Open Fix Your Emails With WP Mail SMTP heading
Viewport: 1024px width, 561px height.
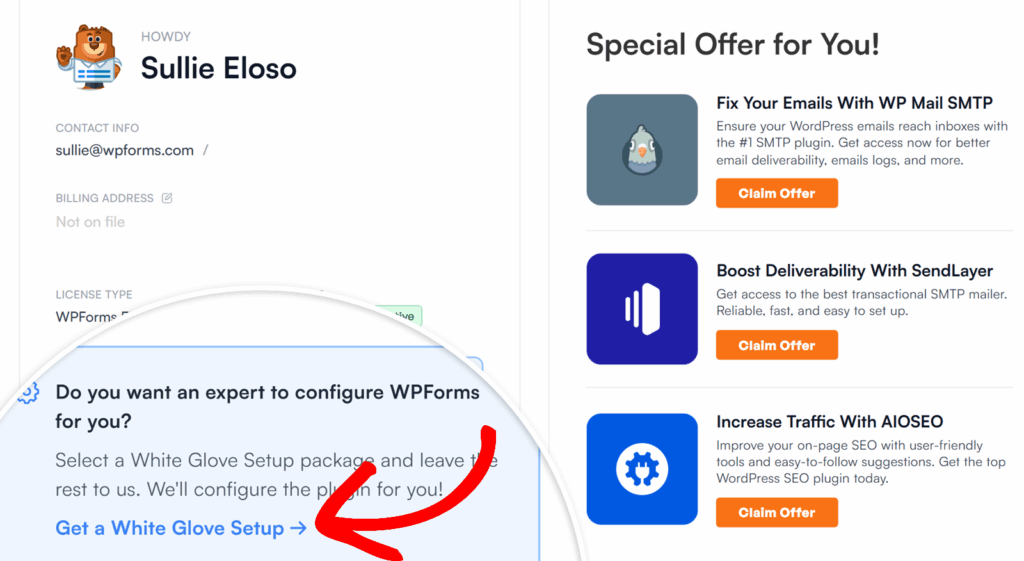(854, 103)
